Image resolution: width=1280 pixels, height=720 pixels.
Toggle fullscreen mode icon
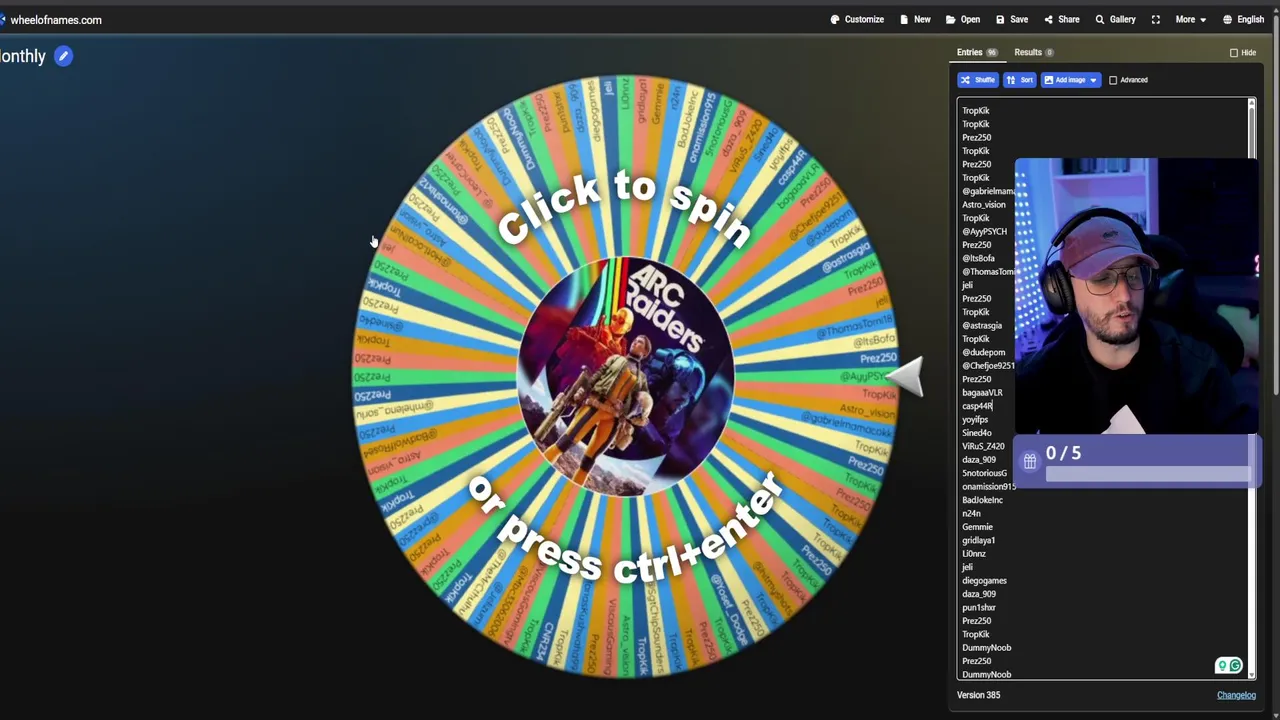(x=1155, y=19)
